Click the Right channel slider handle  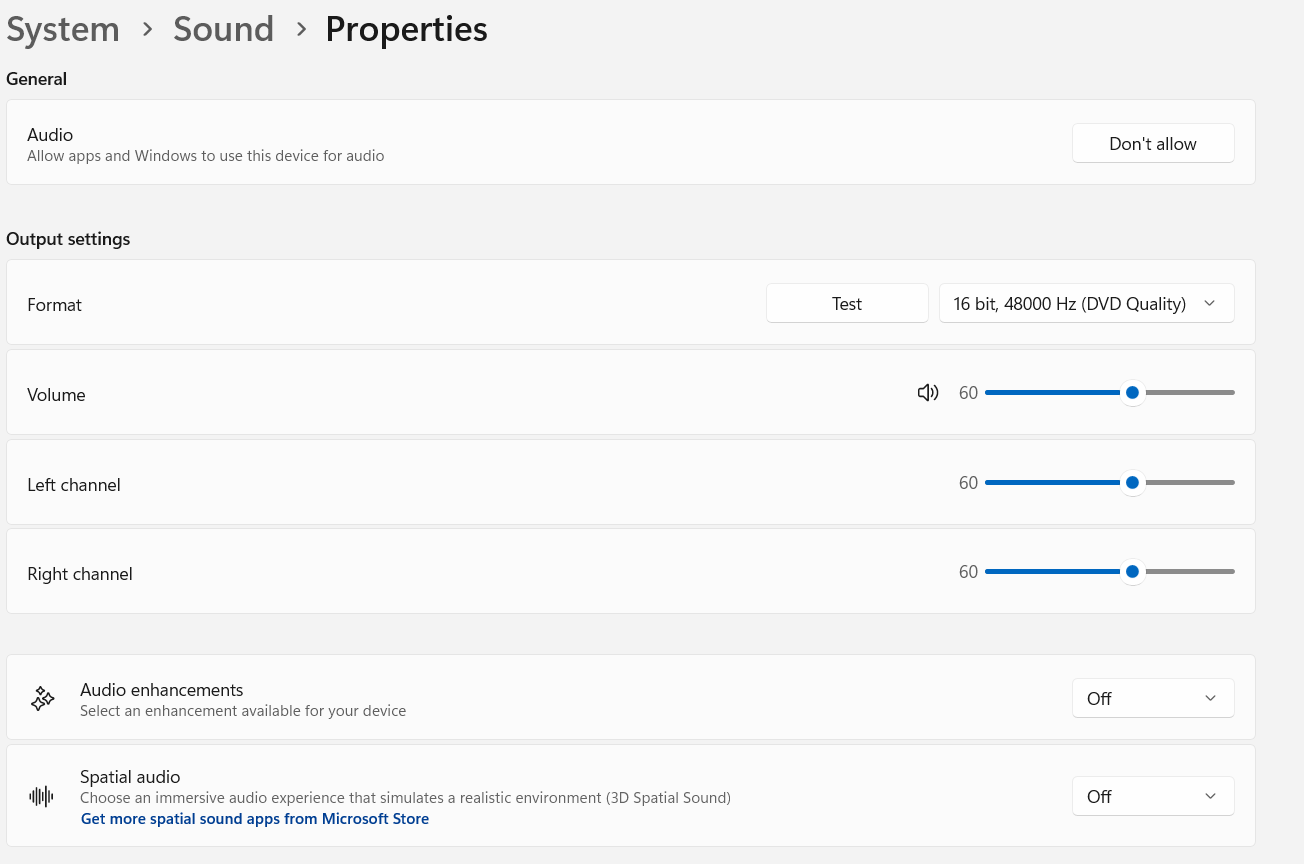point(1132,572)
